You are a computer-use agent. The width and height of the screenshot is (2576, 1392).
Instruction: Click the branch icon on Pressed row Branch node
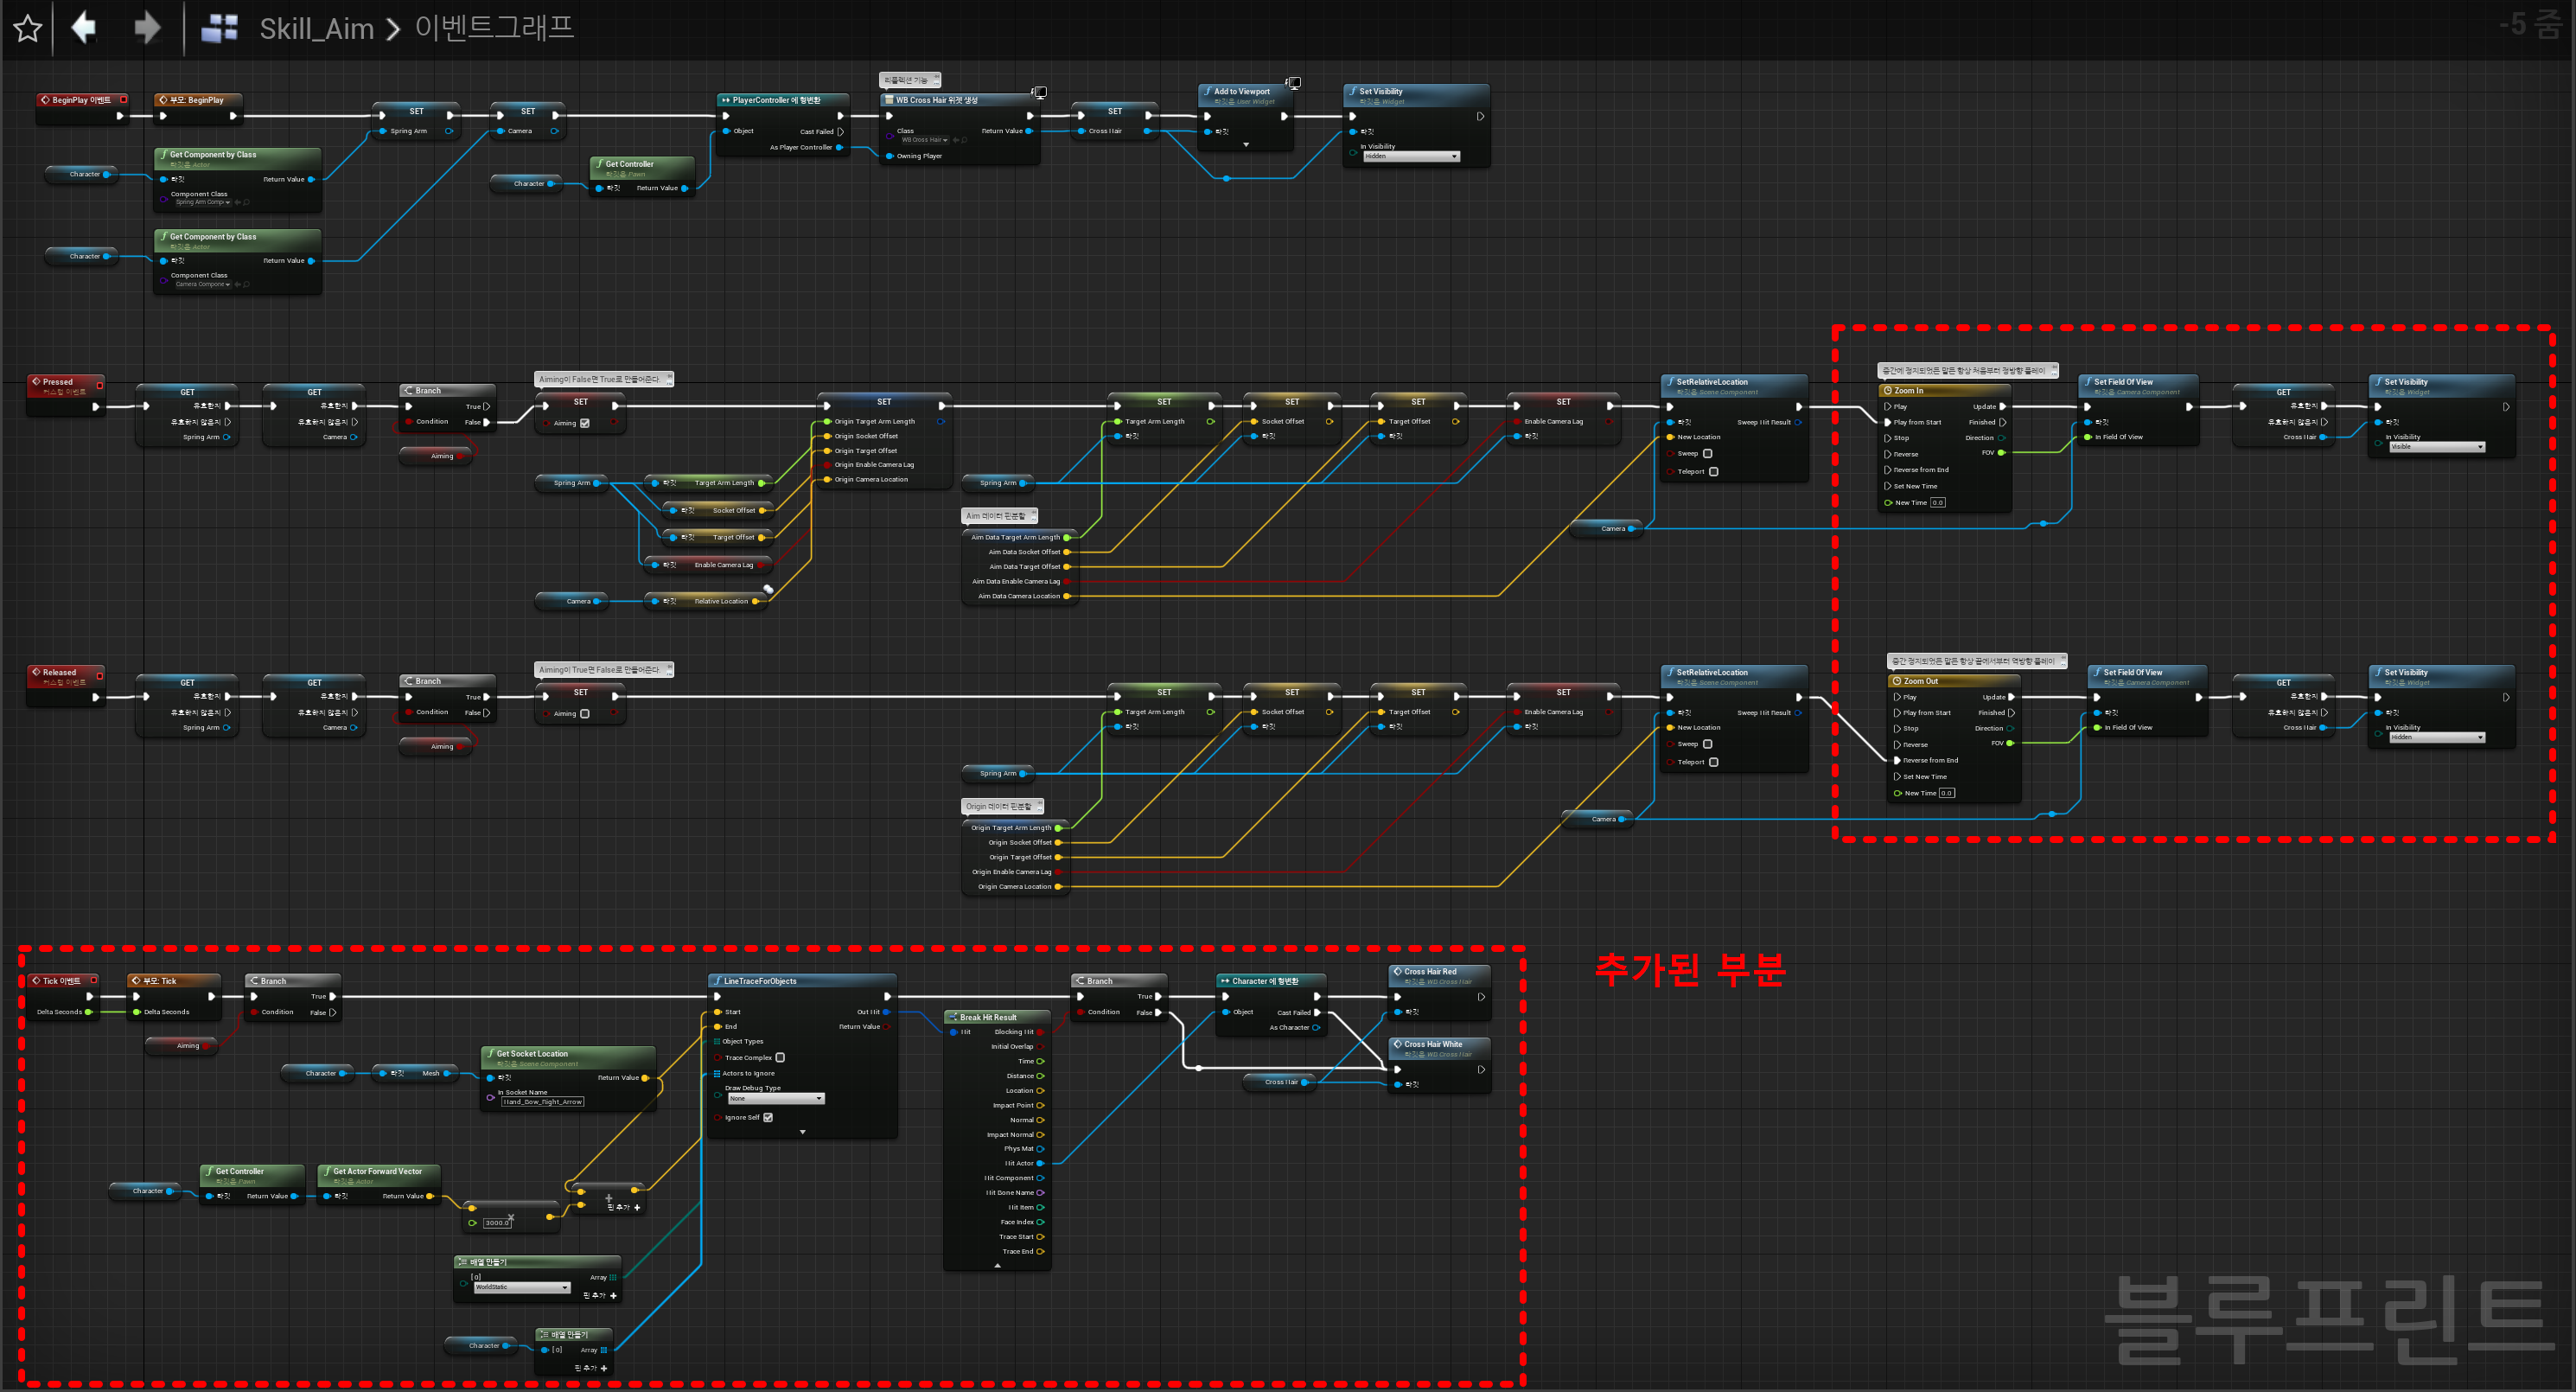408,391
